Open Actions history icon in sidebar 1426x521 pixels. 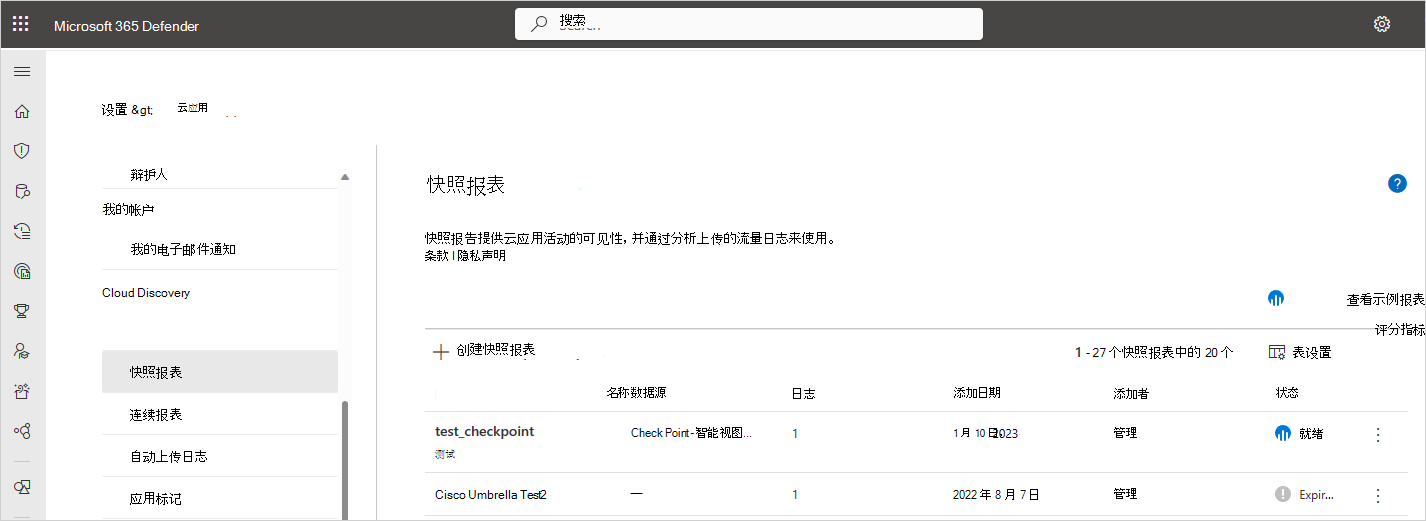click(21, 231)
